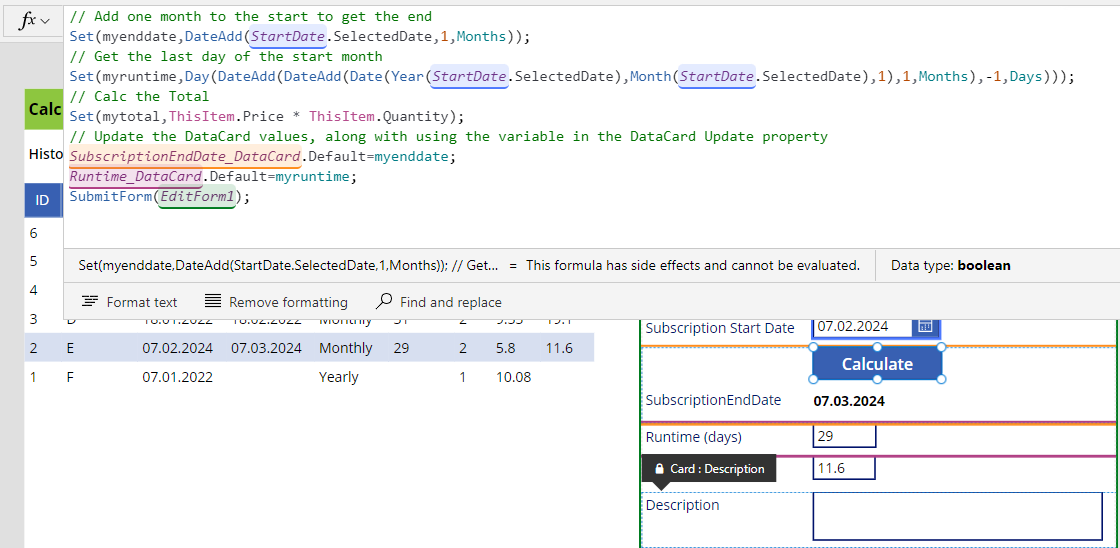1120x548 pixels.
Task: Open the fx property dropdown
Action: [x=34, y=20]
